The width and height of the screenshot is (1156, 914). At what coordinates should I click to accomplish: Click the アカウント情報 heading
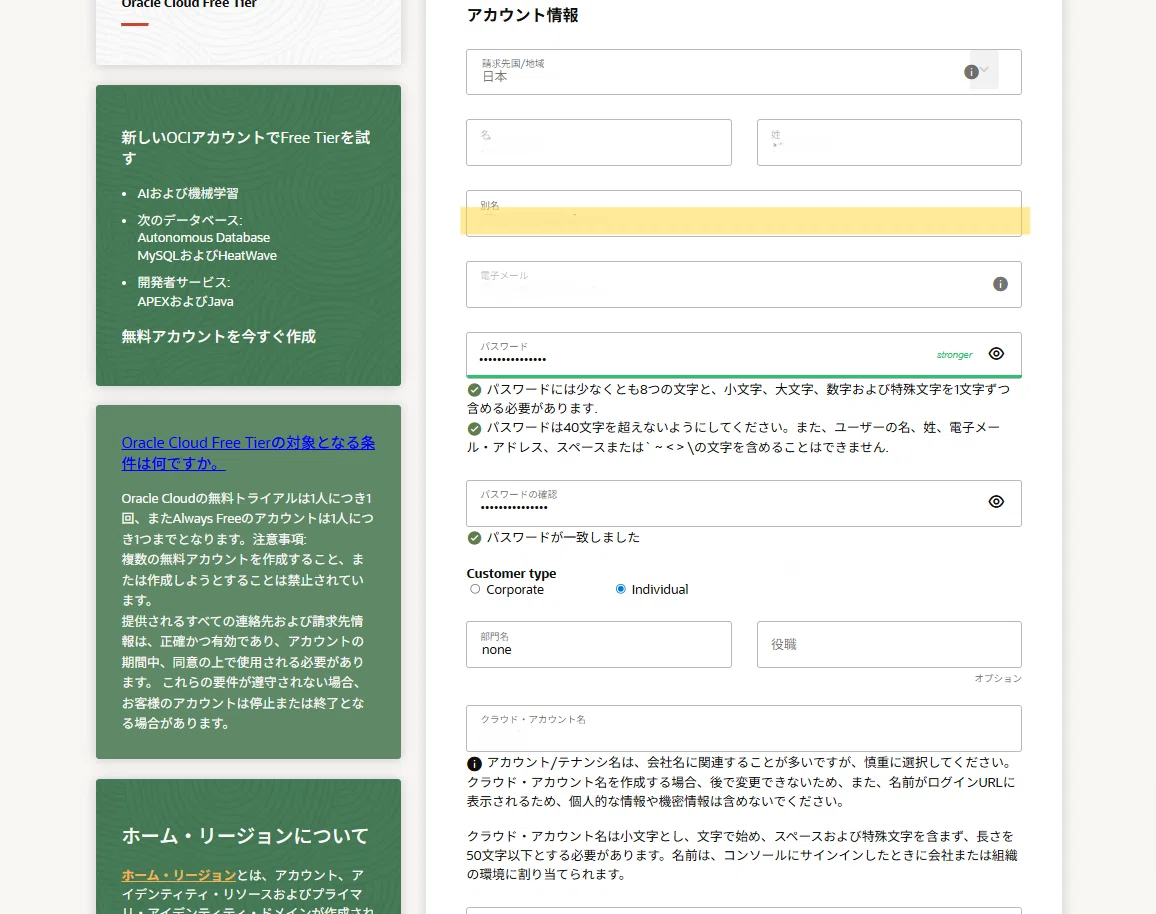tap(522, 15)
